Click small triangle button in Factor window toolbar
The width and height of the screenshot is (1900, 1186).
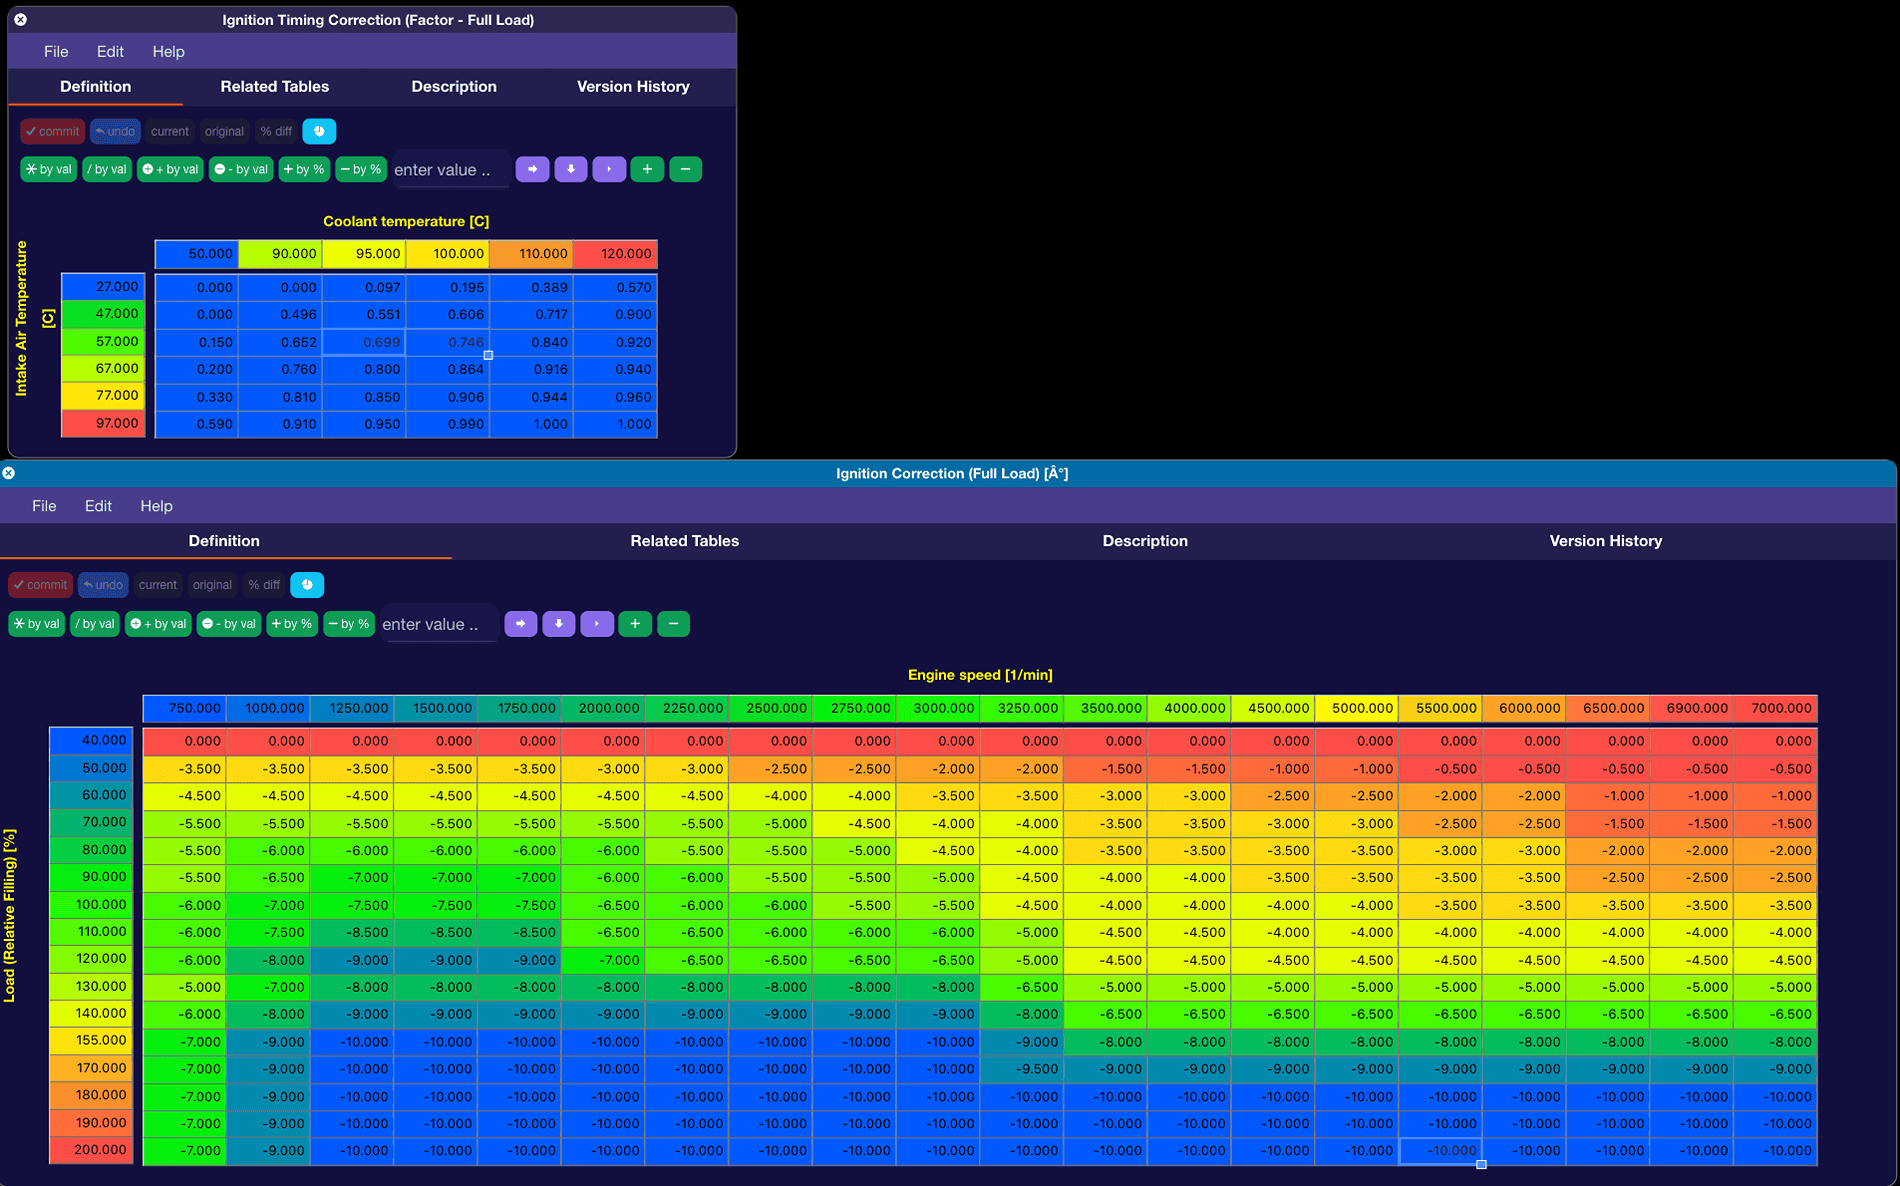[x=609, y=169]
